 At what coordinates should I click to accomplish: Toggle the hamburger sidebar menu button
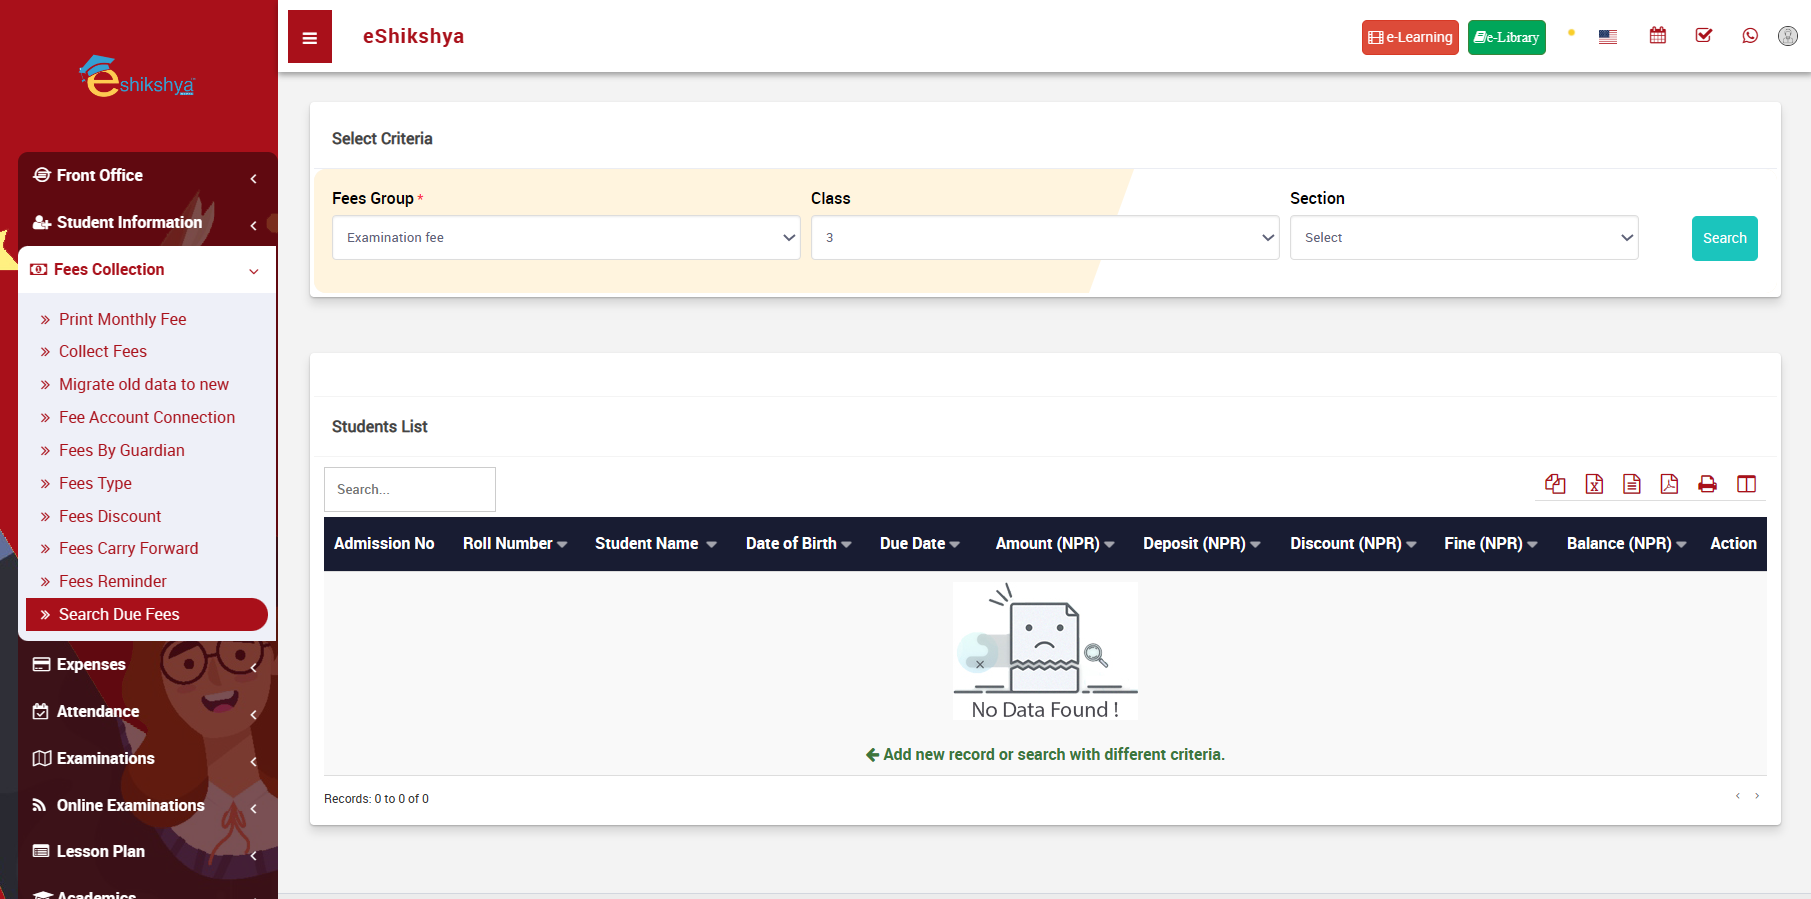pos(310,37)
